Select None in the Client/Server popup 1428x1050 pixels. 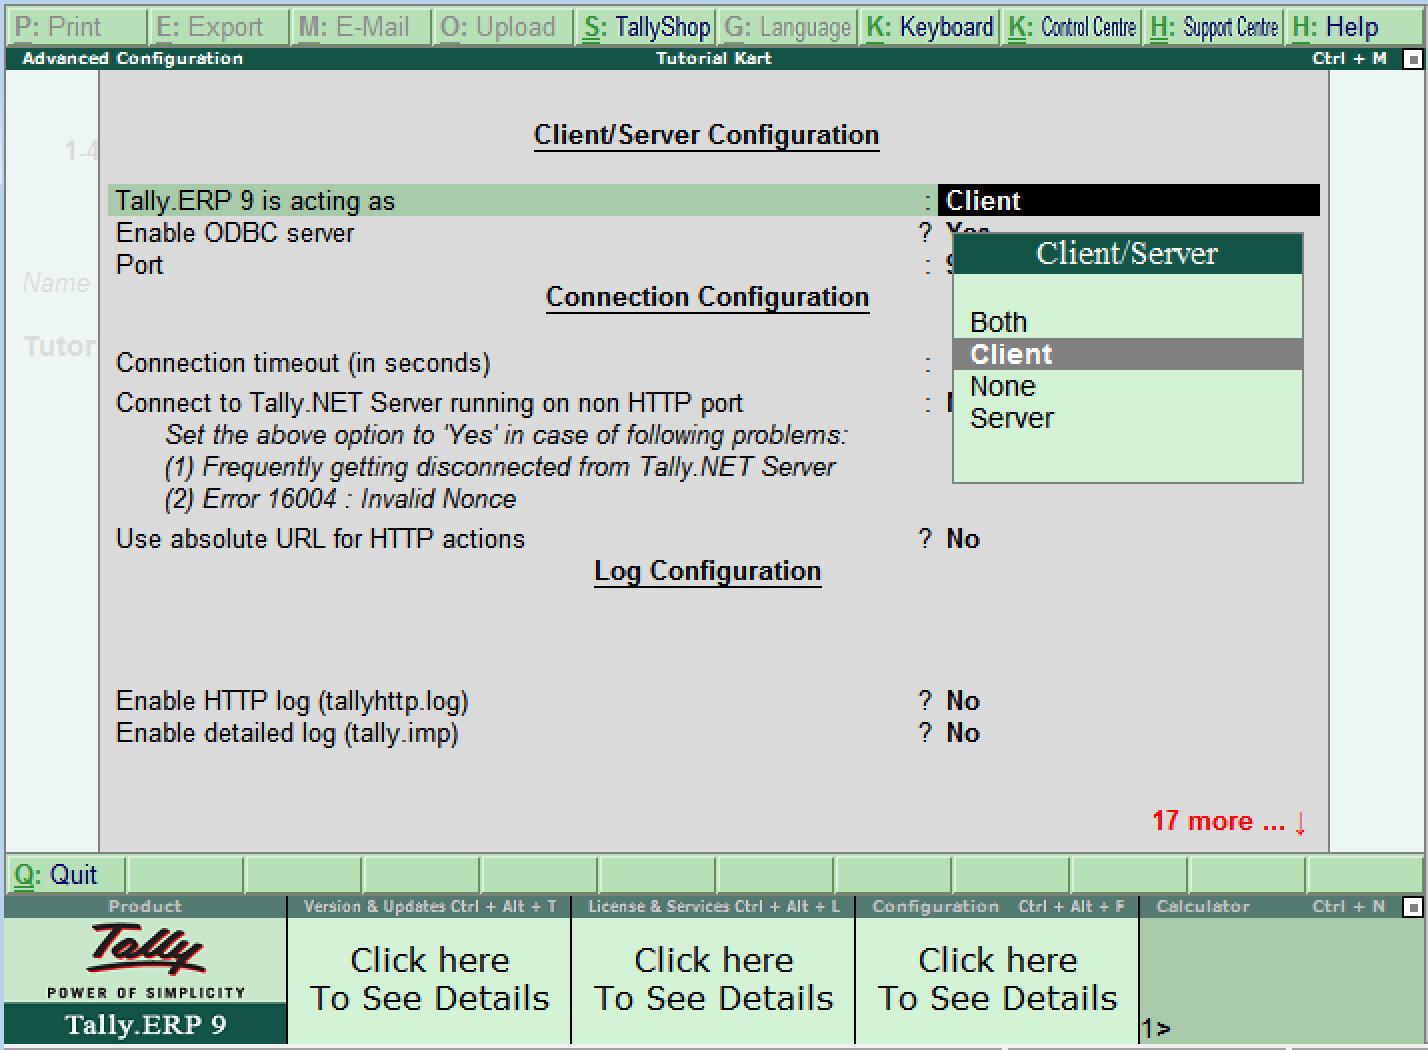(1002, 386)
